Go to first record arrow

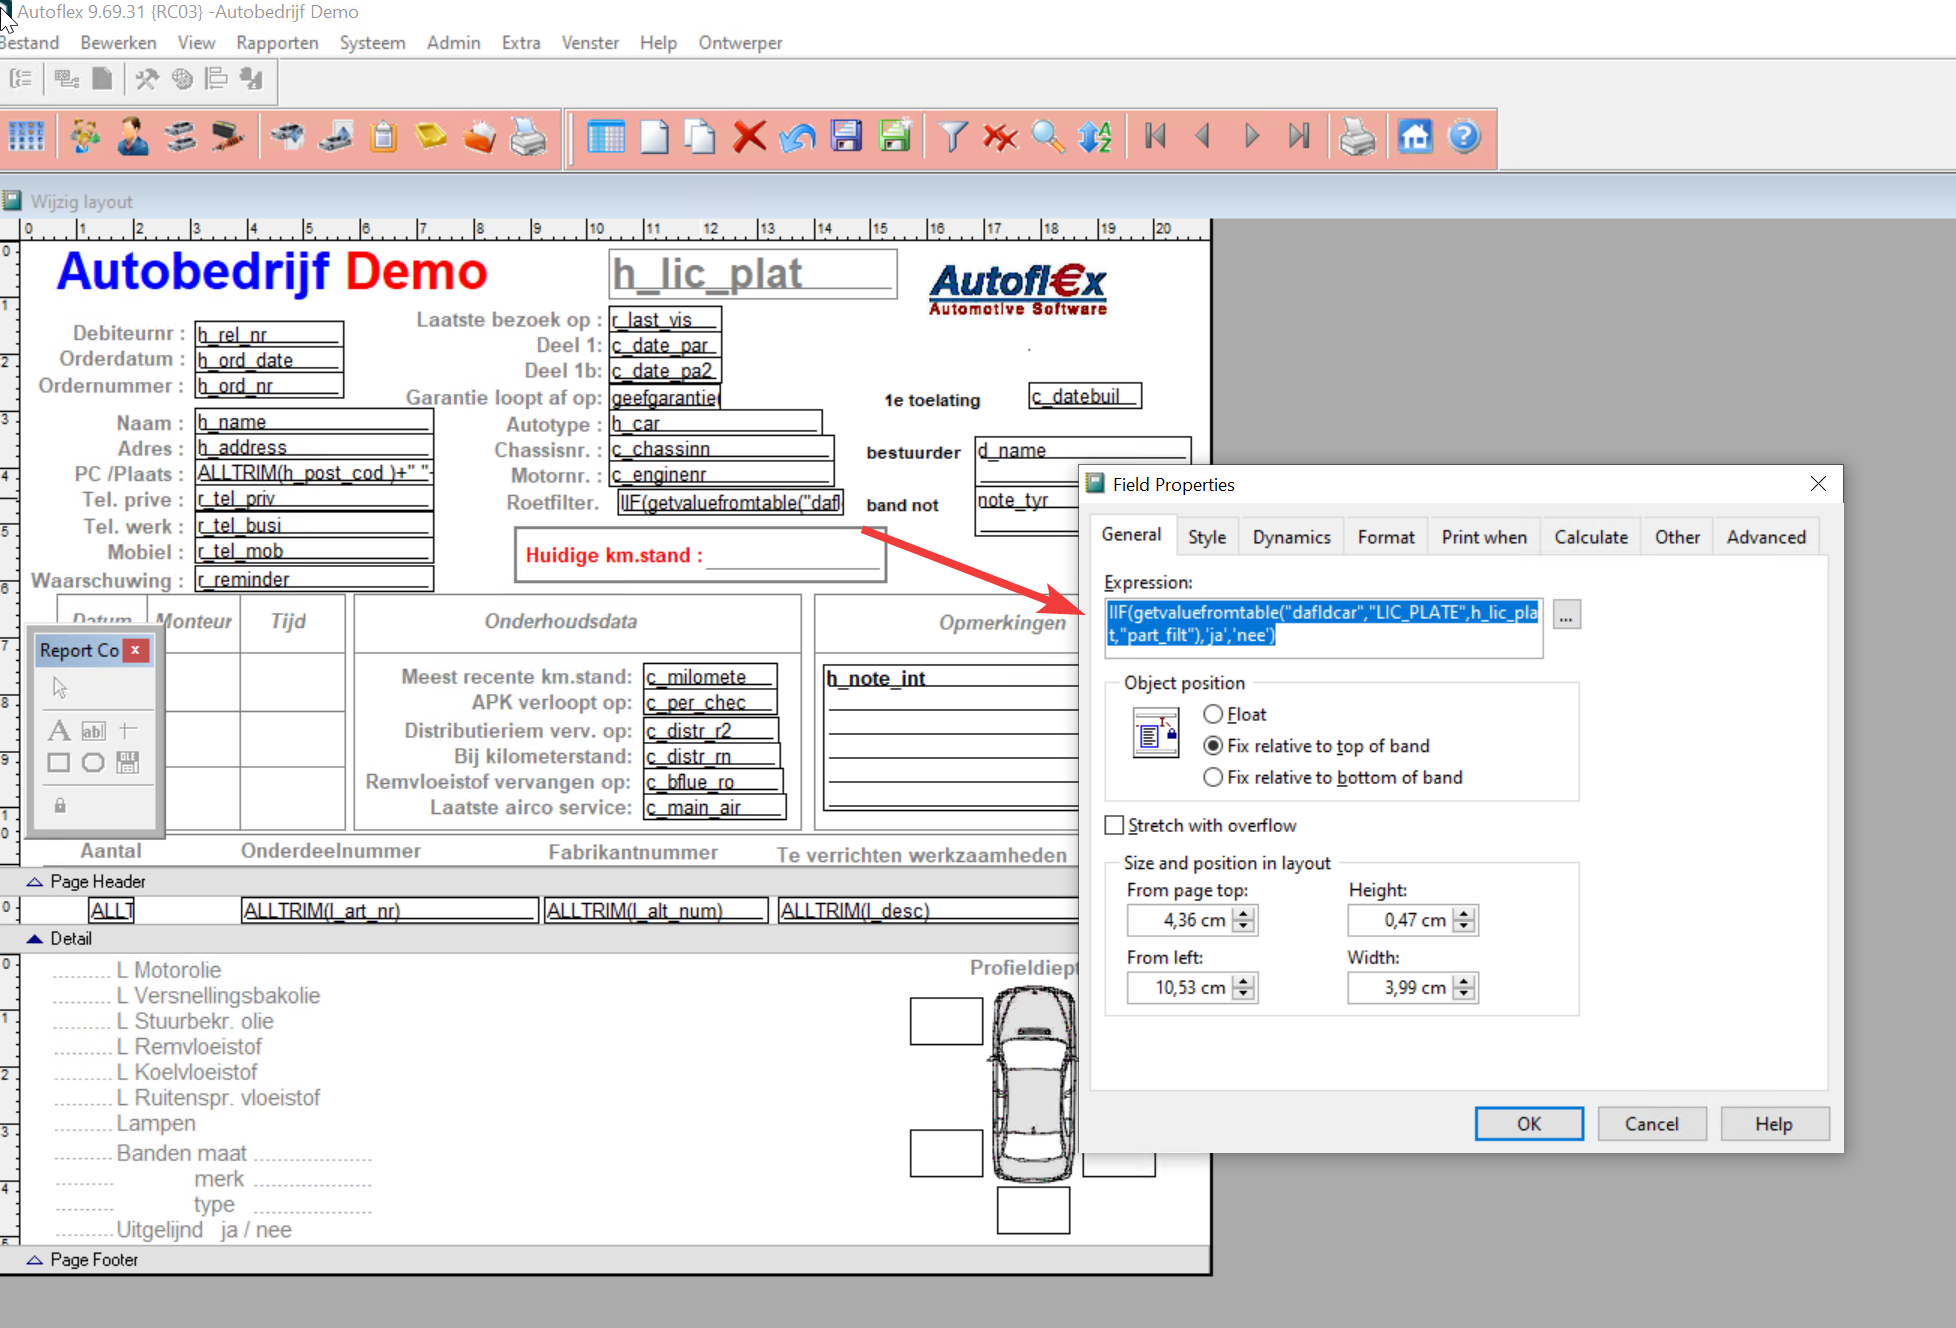click(x=1155, y=136)
